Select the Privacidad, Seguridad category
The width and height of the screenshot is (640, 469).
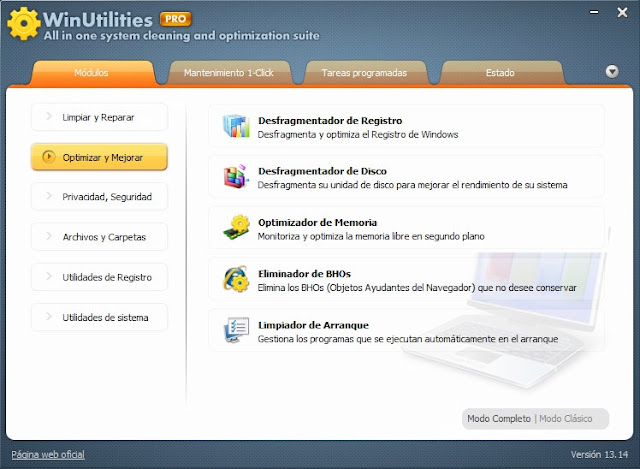(99, 197)
